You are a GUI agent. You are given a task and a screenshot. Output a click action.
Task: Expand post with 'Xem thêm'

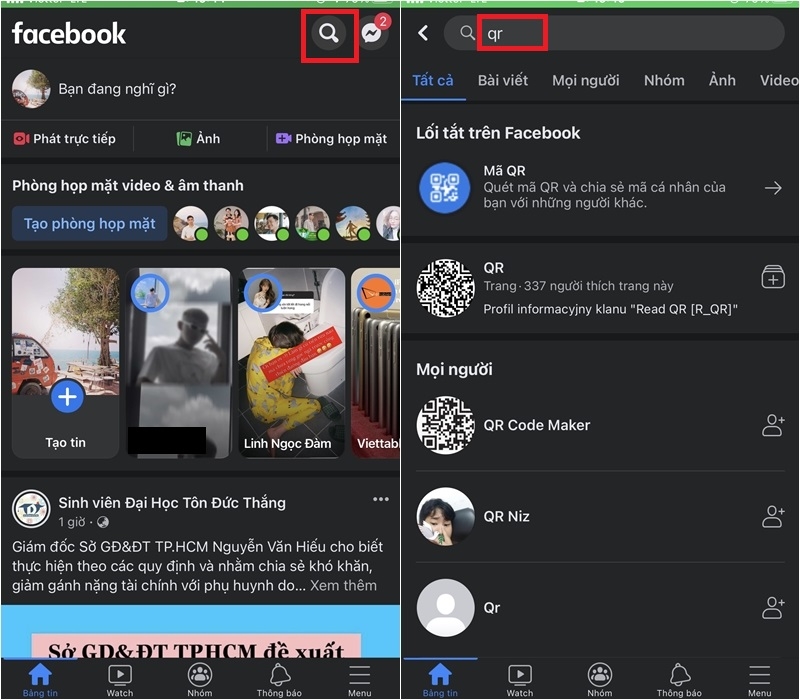tap(343, 586)
